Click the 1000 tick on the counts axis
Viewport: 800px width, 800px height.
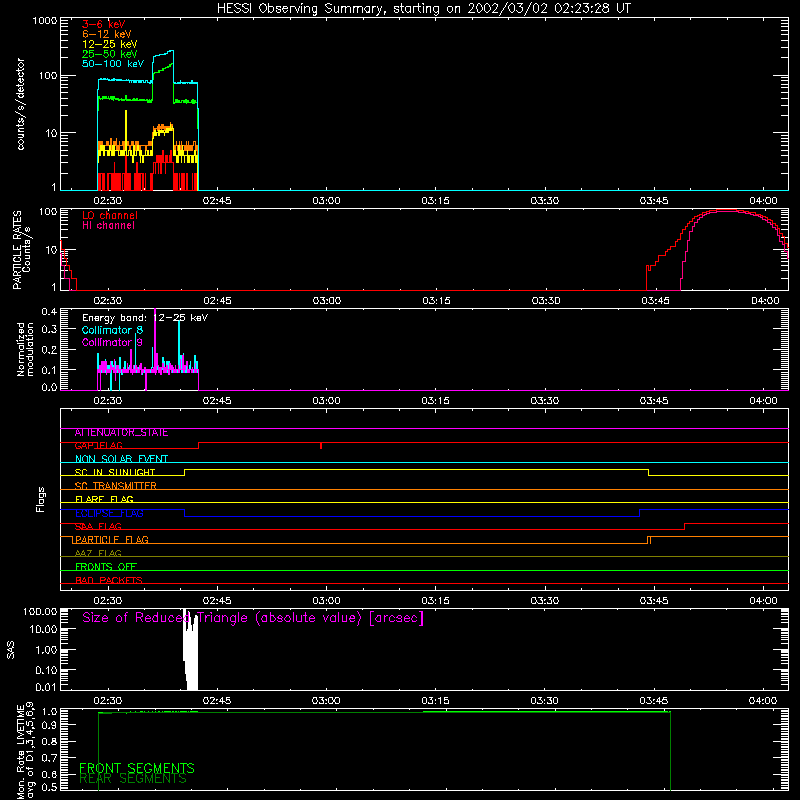44,21
